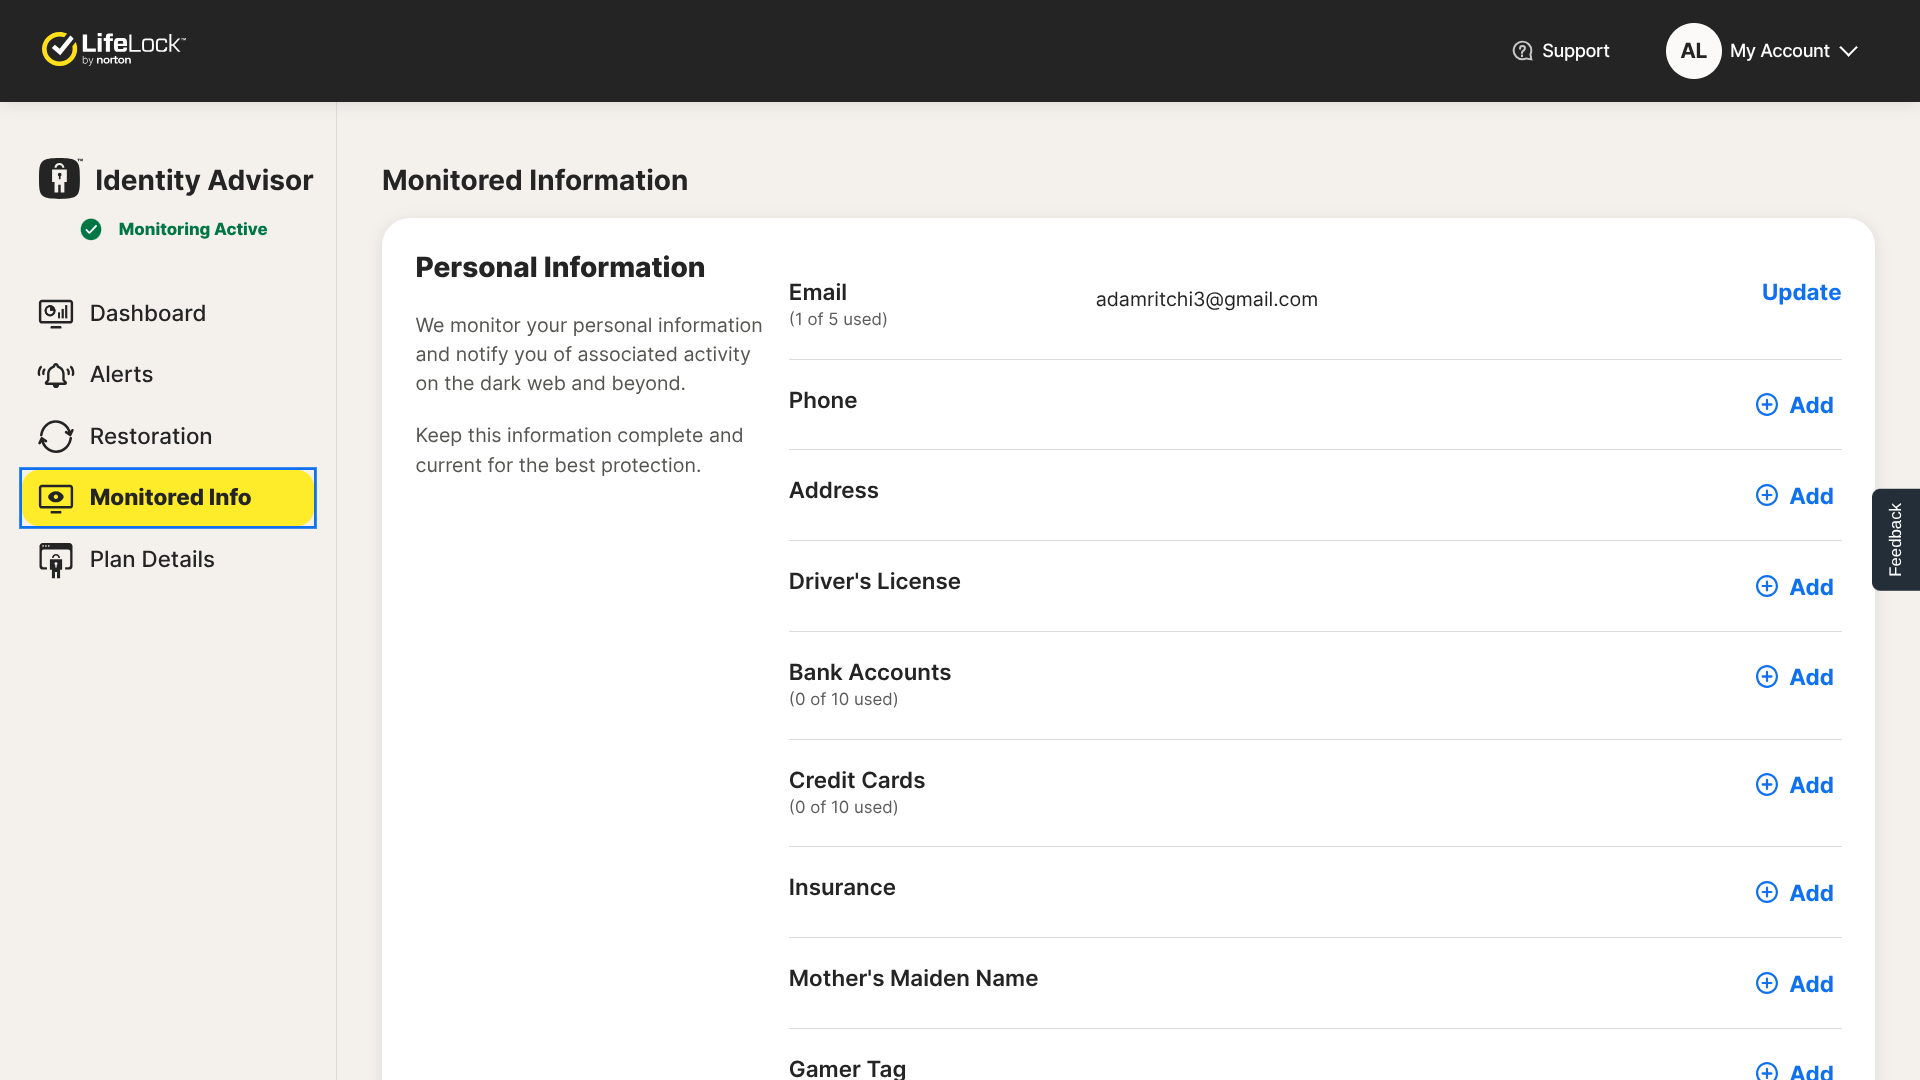This screenshot has width=1920, height=1080.
Task: Click the plus icon for Credit Cards
Action: coord(1767,785)
